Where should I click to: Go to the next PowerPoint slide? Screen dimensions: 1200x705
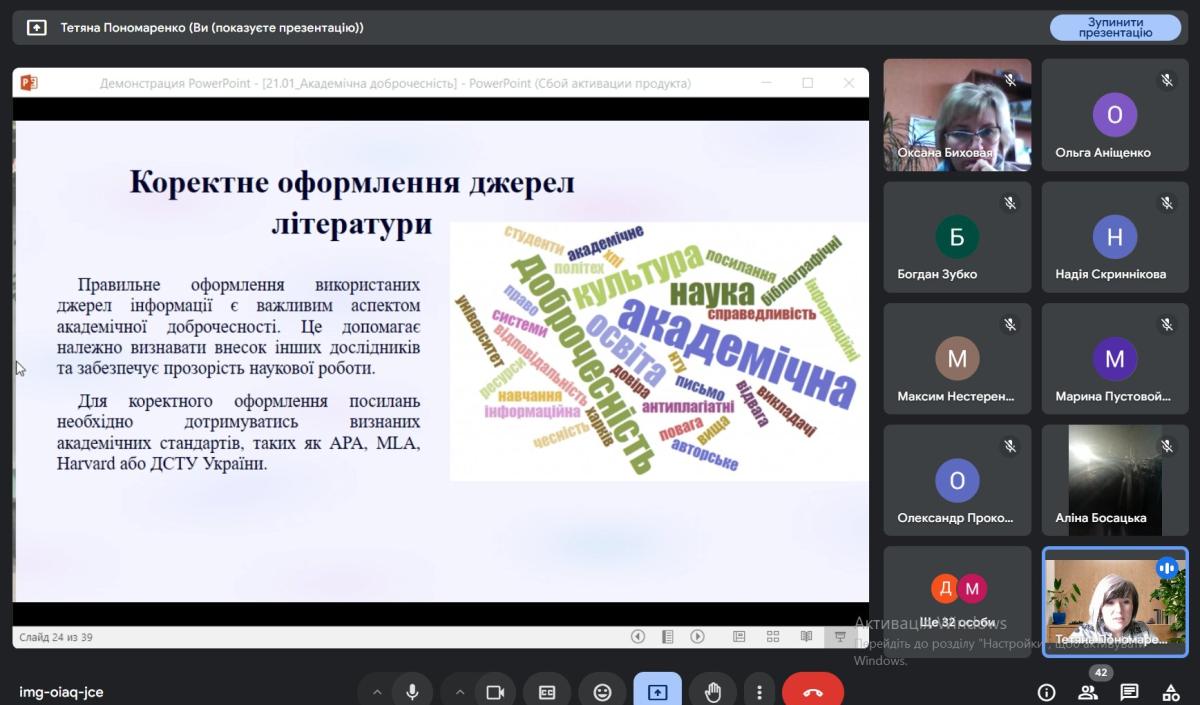pos(698,636)
